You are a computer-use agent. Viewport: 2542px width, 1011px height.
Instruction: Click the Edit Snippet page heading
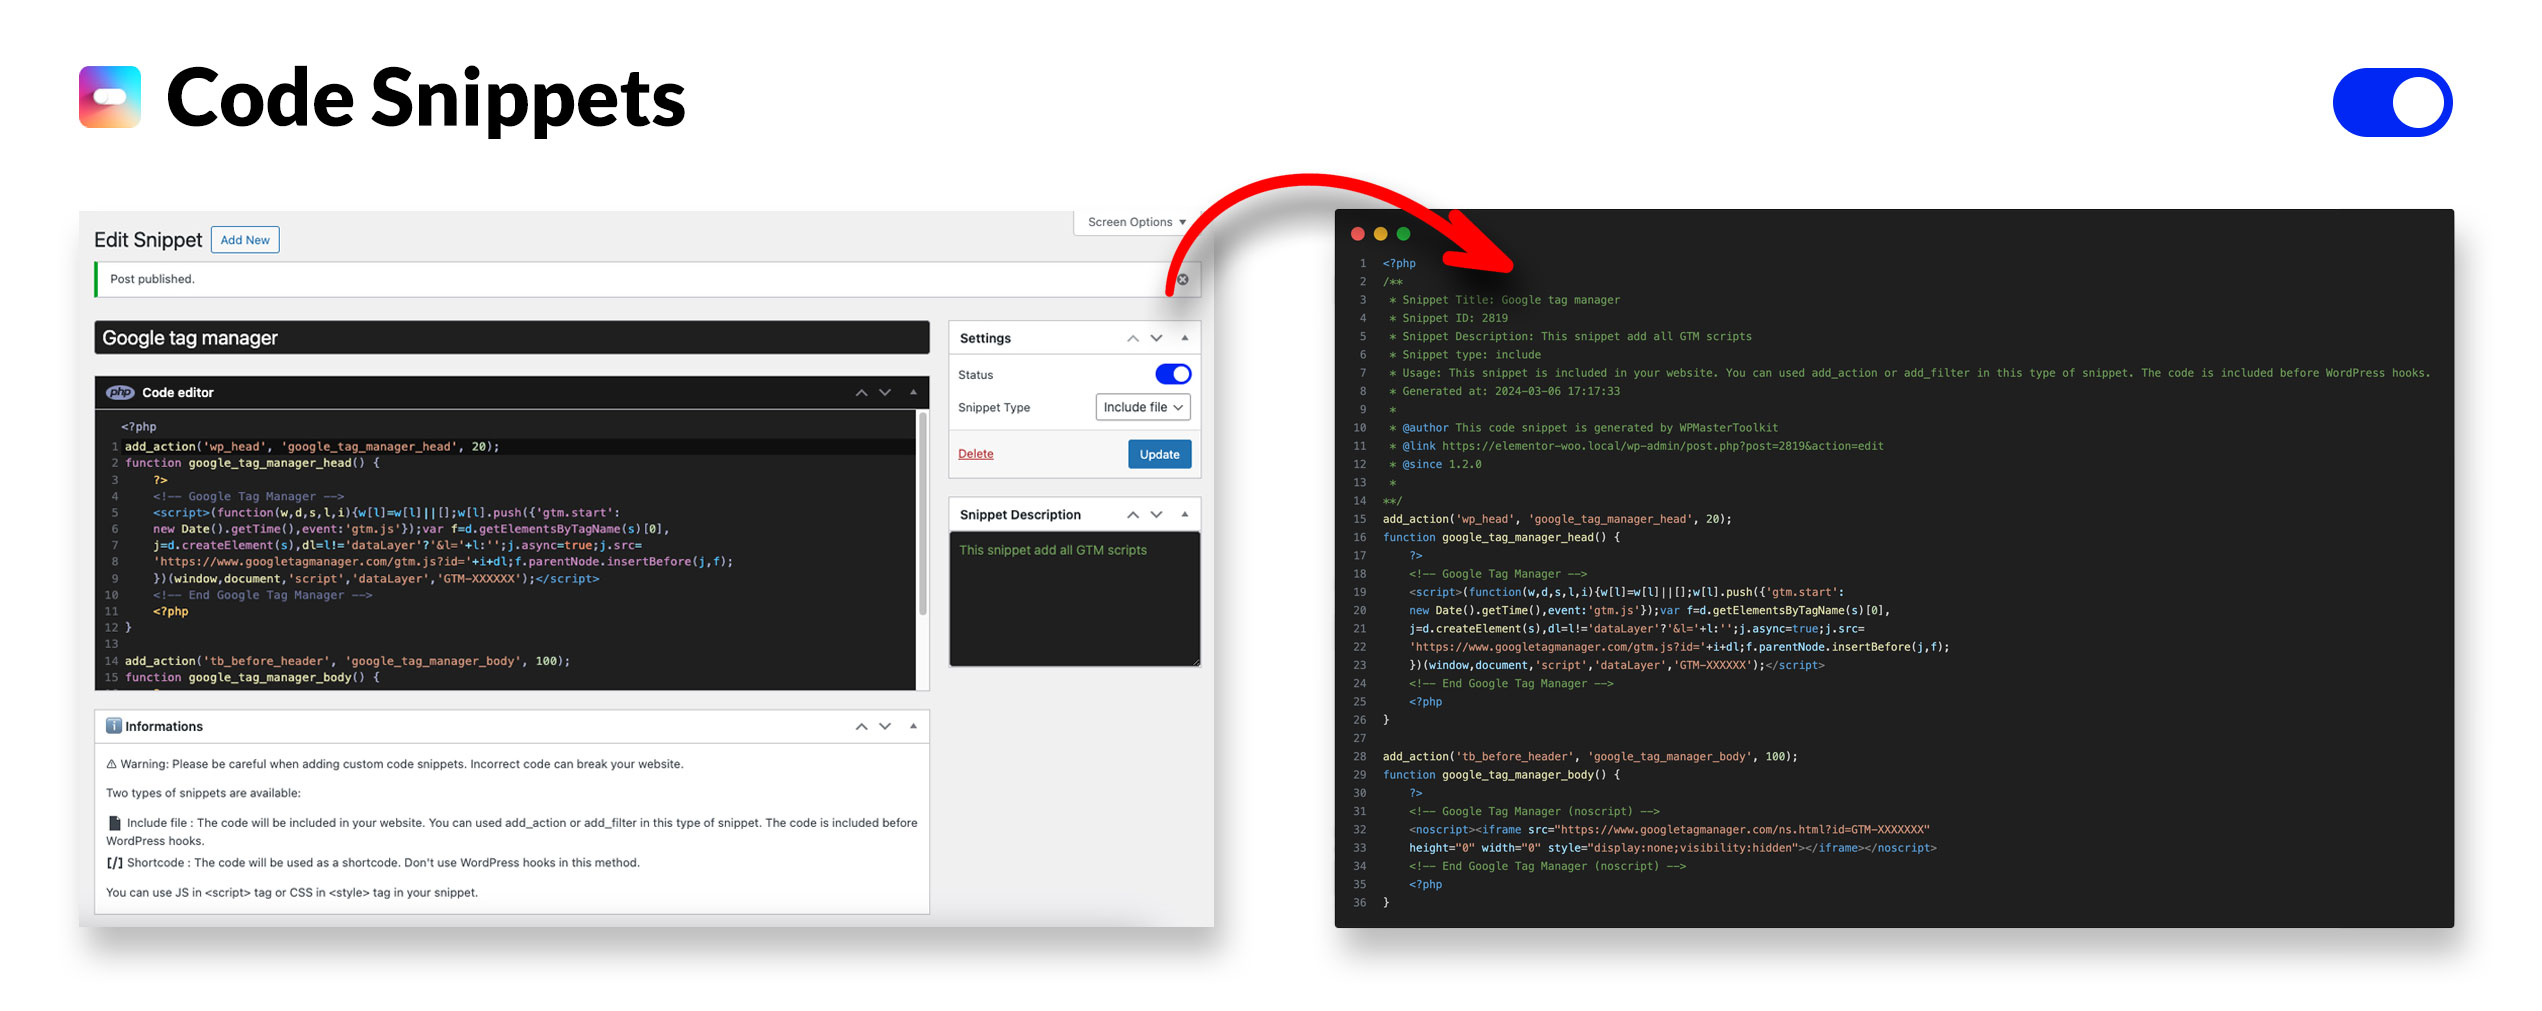[148, 240]
